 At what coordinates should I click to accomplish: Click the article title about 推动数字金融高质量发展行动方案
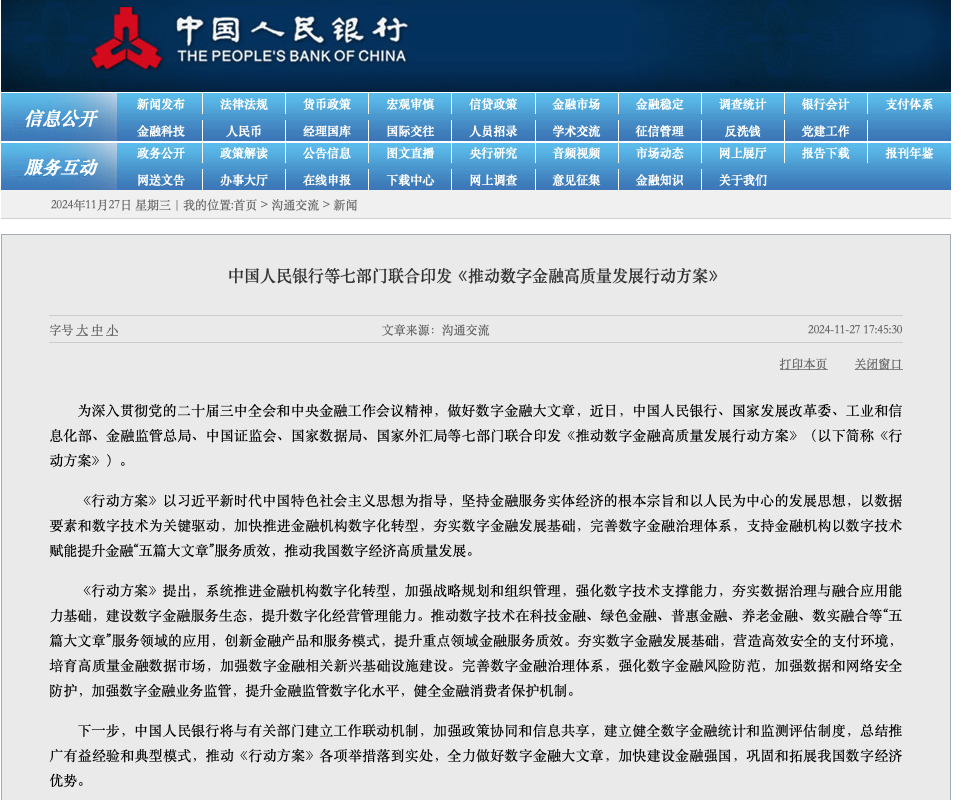click(x=473, y=276)
